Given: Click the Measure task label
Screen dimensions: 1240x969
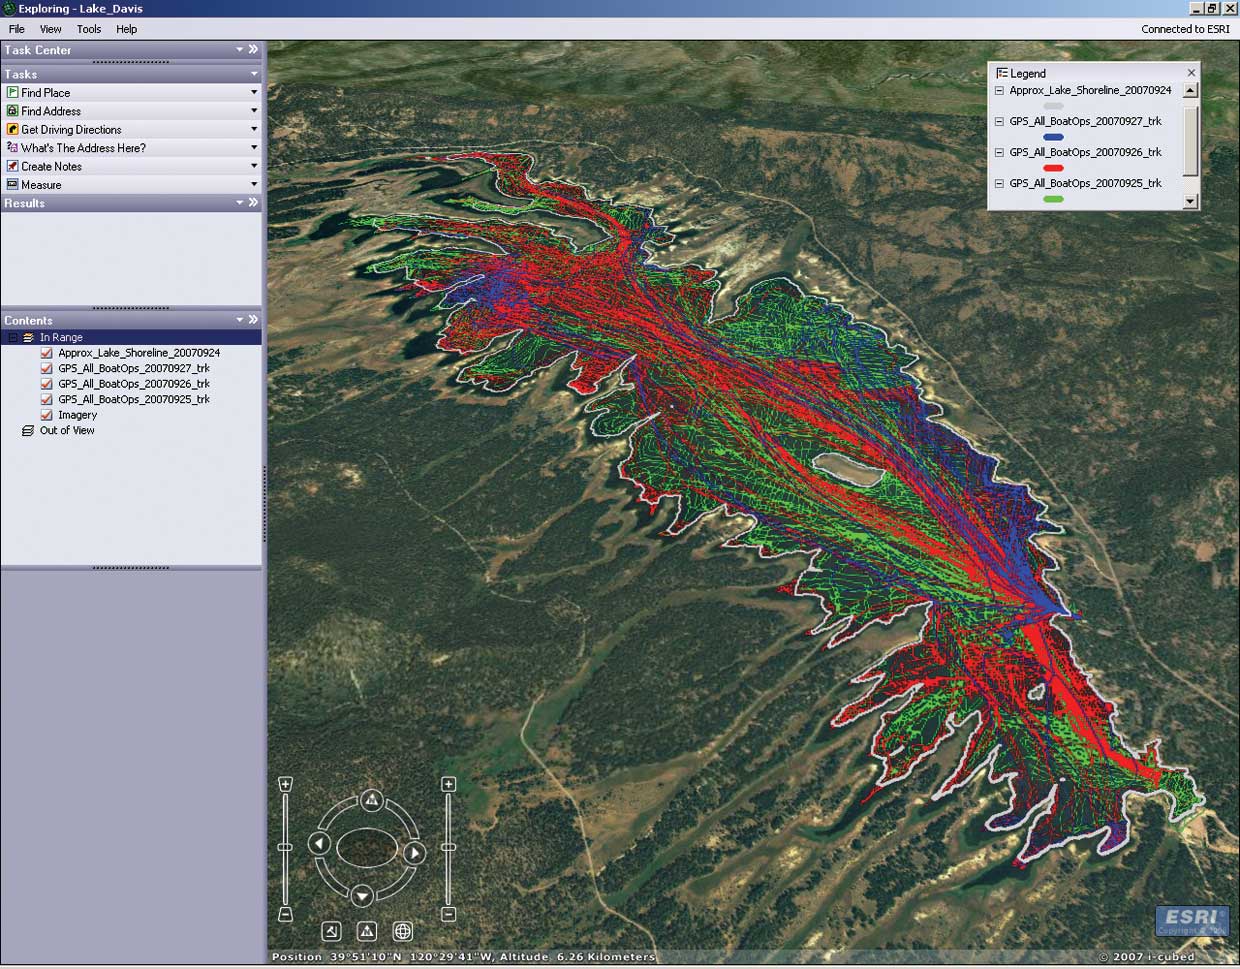Looking at the screenshot, I should pos(41,185).
